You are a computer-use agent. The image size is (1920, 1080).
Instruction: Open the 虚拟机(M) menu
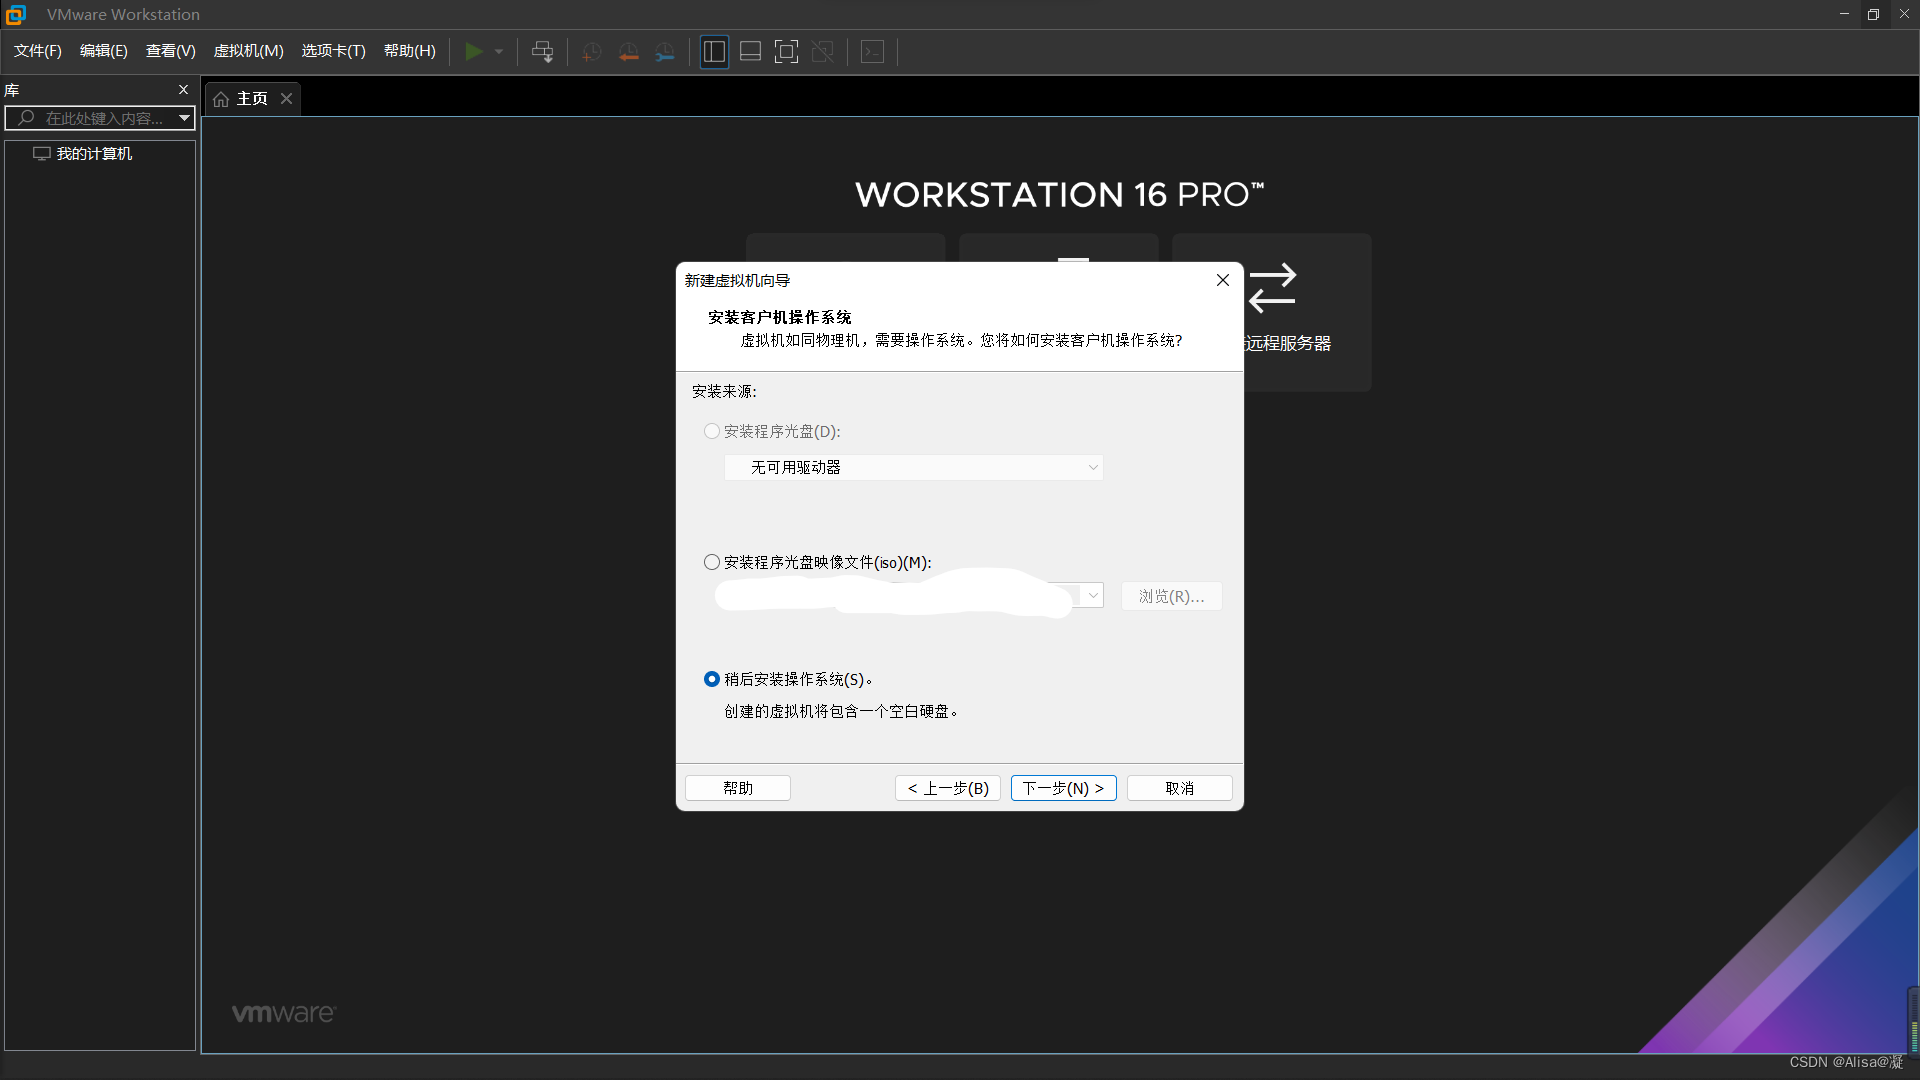[248, 51]
